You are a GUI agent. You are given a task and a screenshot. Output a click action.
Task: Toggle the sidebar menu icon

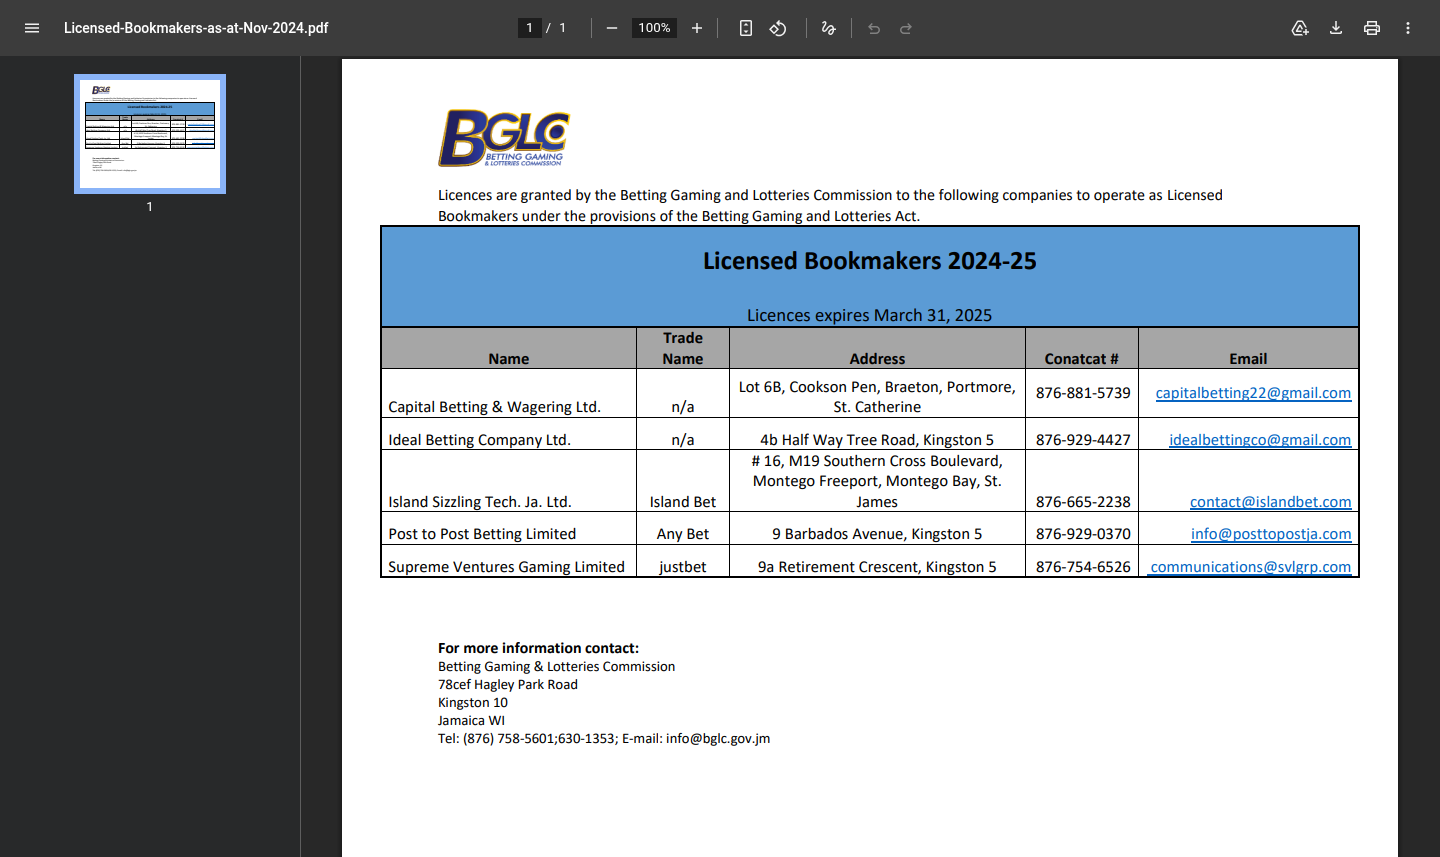tap(32, 28)
